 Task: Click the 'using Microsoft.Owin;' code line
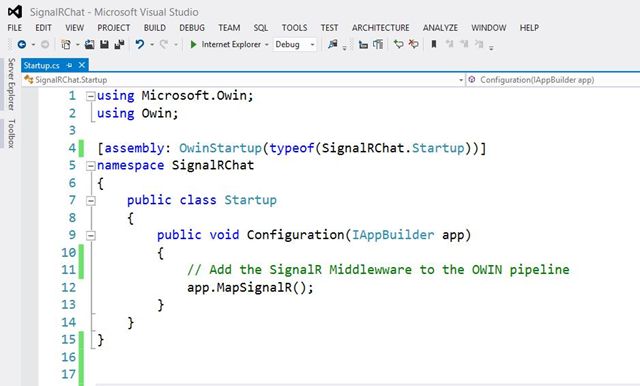click(x=175, y=95)
